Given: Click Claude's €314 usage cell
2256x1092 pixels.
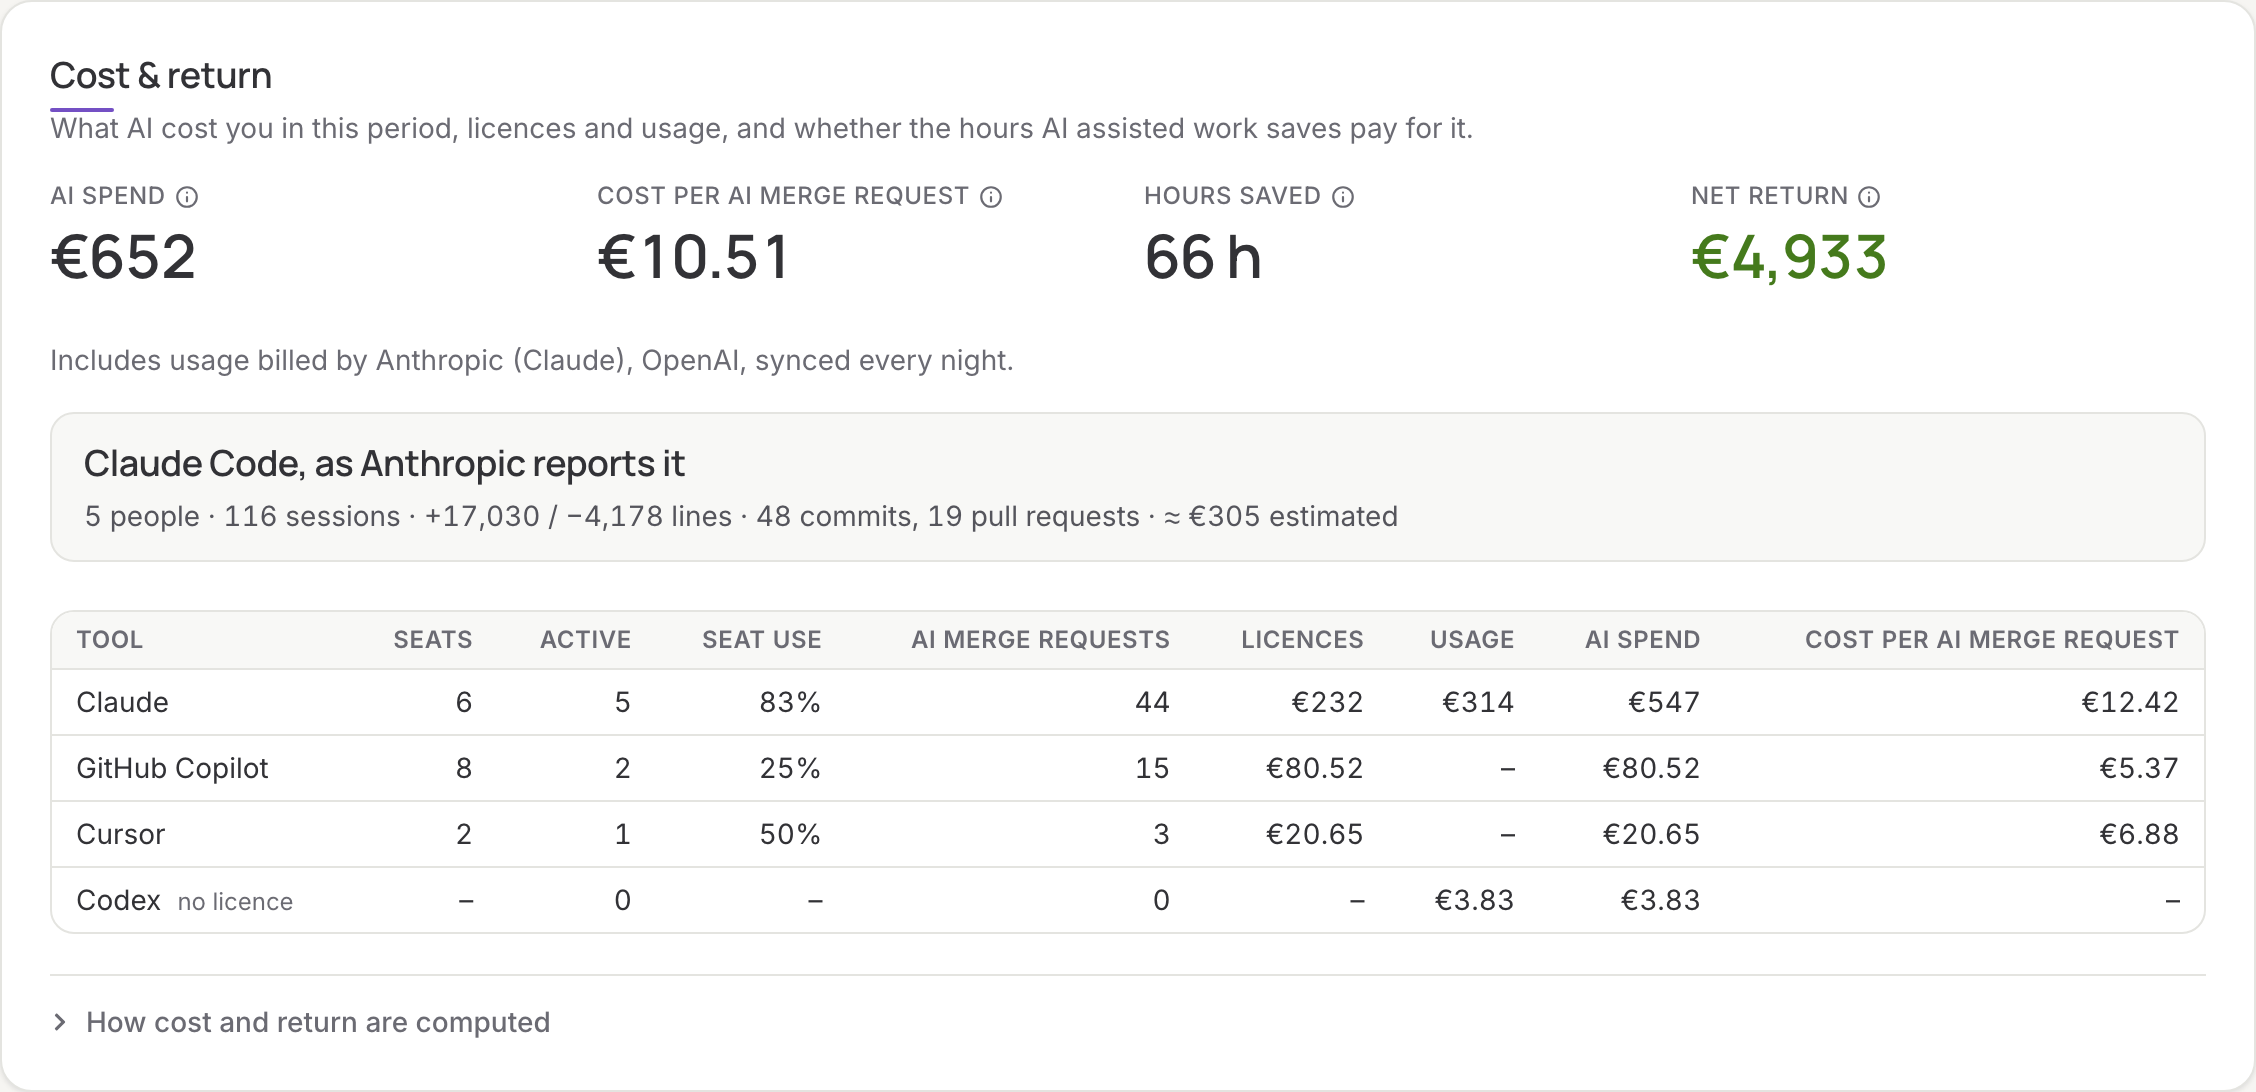Looking at the screenshot, I should pyautogui.click(x=1478, y=702).
